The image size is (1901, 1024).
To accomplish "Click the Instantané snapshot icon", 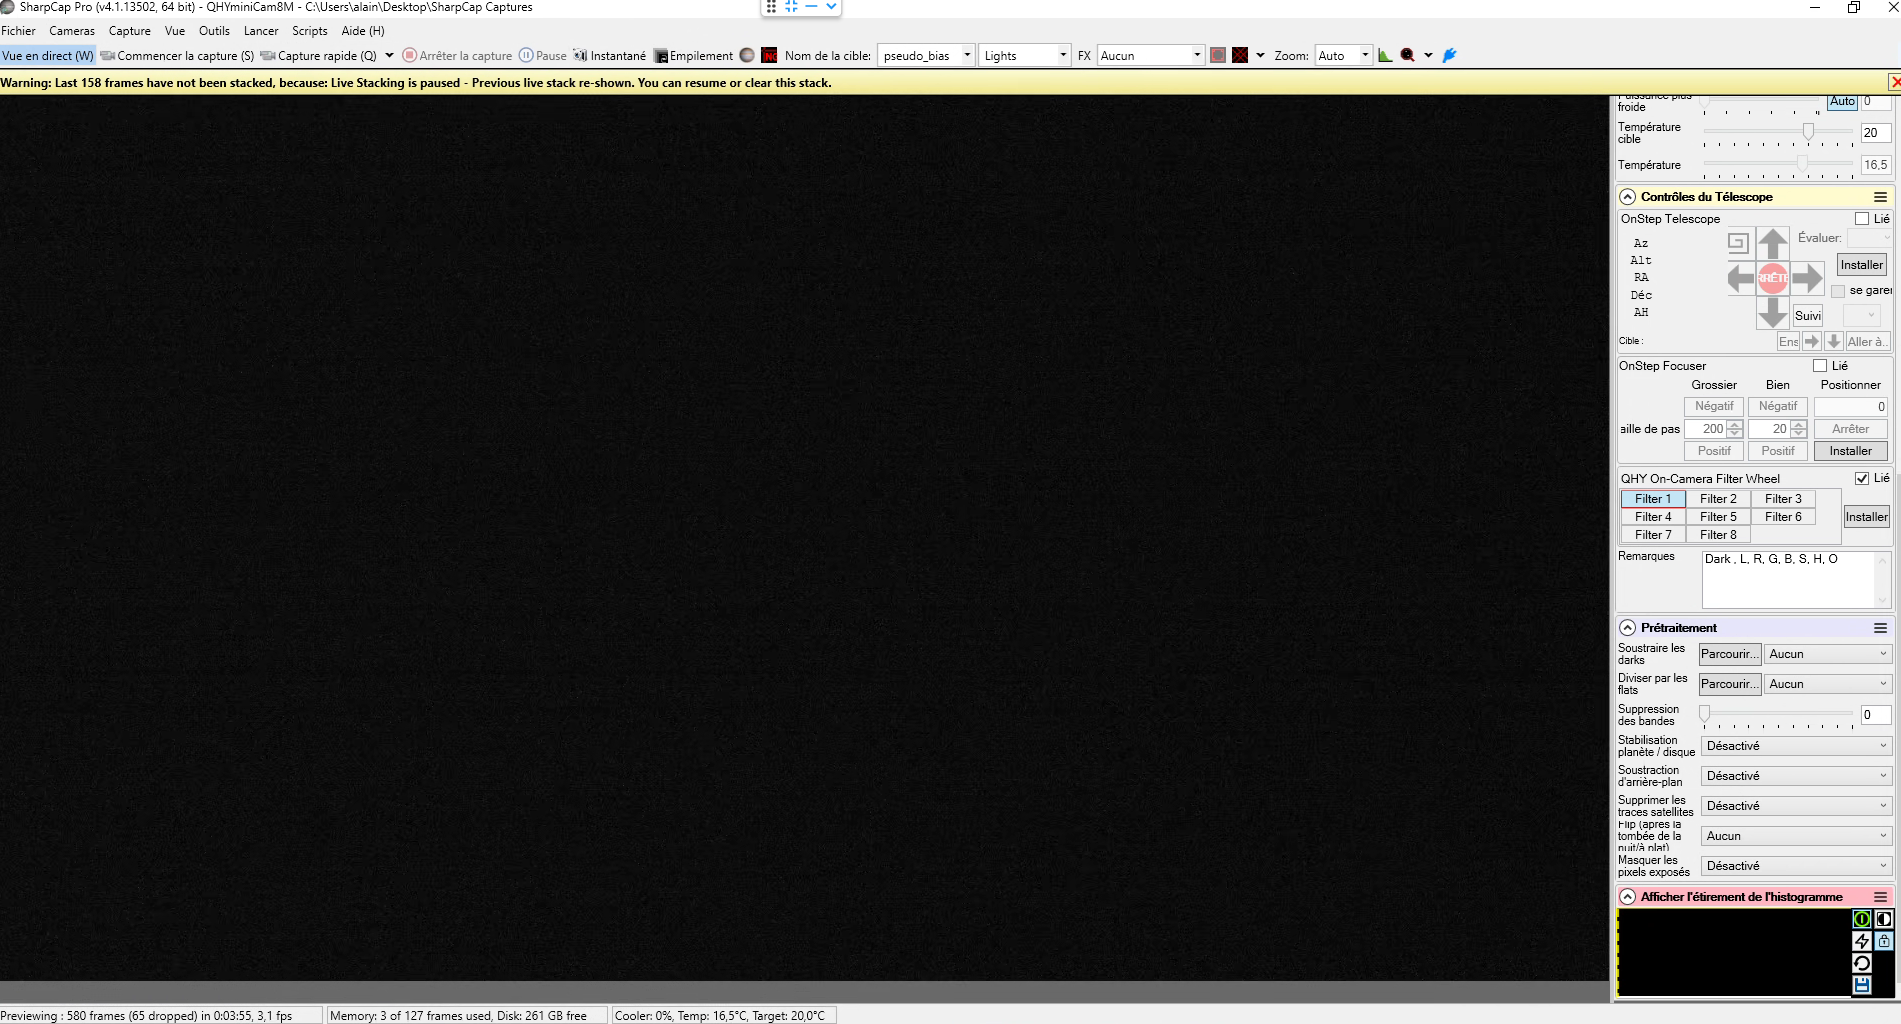I will 580,56.
